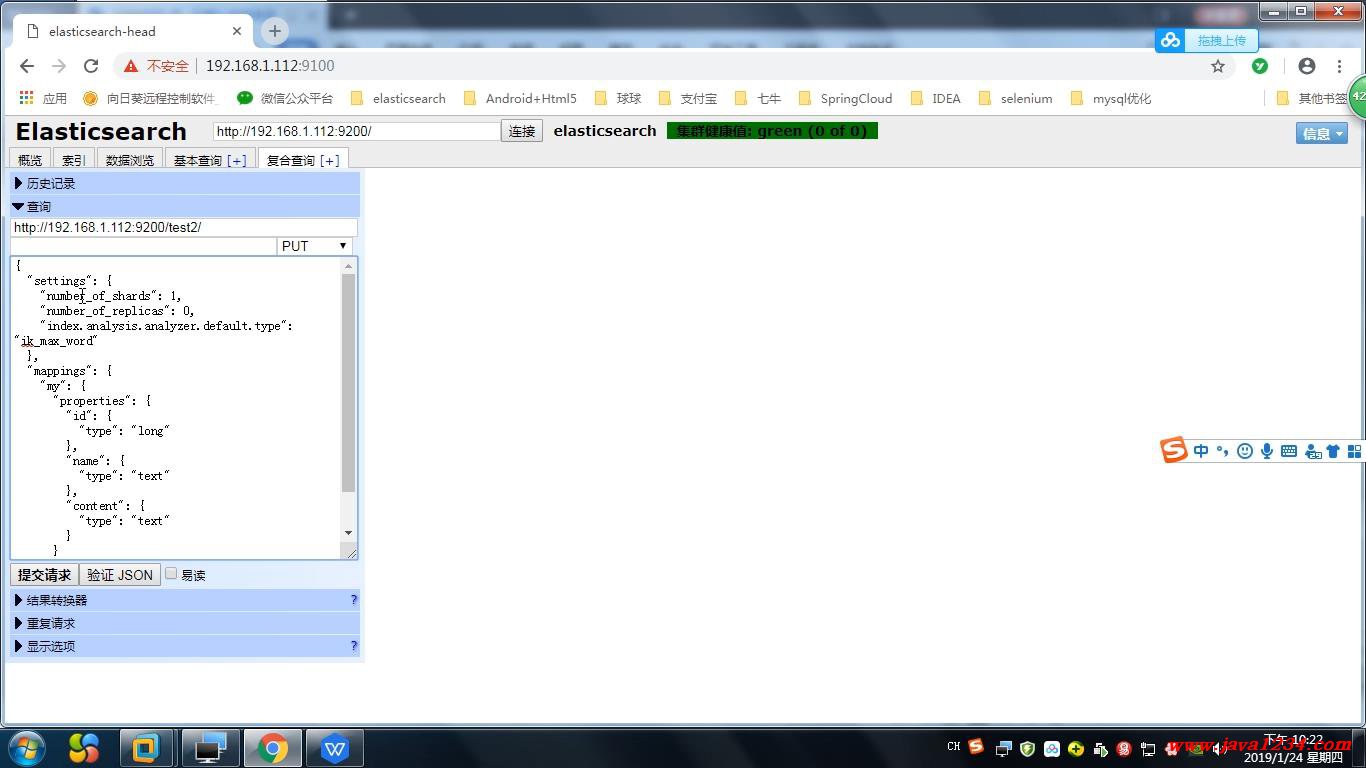
Task: Expand the 显示选项 section
Action: pos(185,646)
